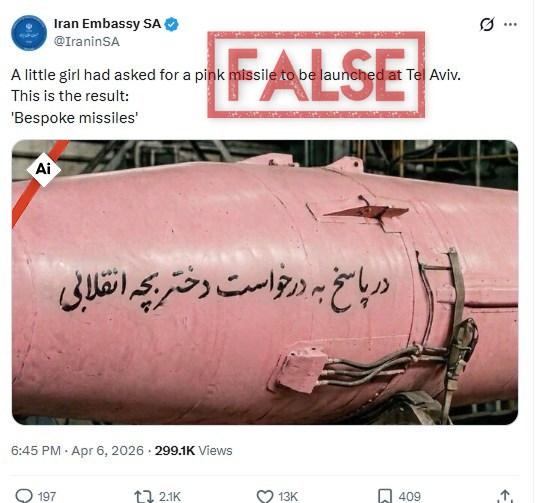Share the post with upload arrow icon
The height and width of the screenshot is (503, 535).
point(505,496)
